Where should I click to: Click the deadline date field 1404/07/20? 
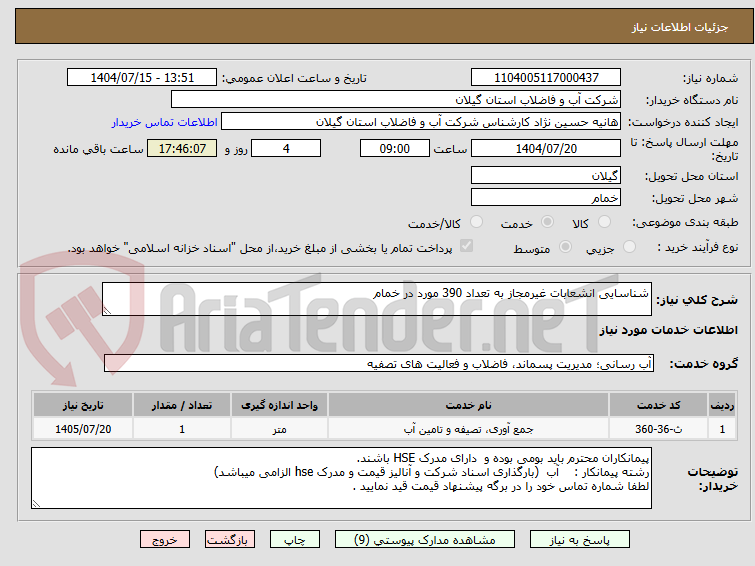[546, 148]
